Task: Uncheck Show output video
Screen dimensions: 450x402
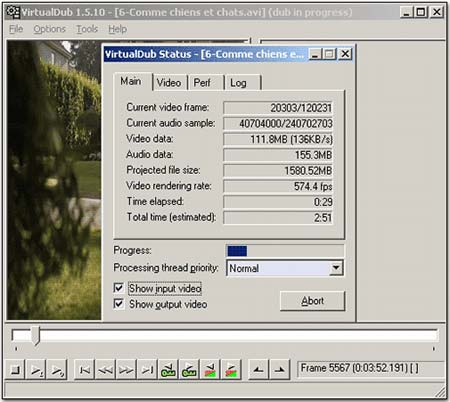Action: click(119, 304)
